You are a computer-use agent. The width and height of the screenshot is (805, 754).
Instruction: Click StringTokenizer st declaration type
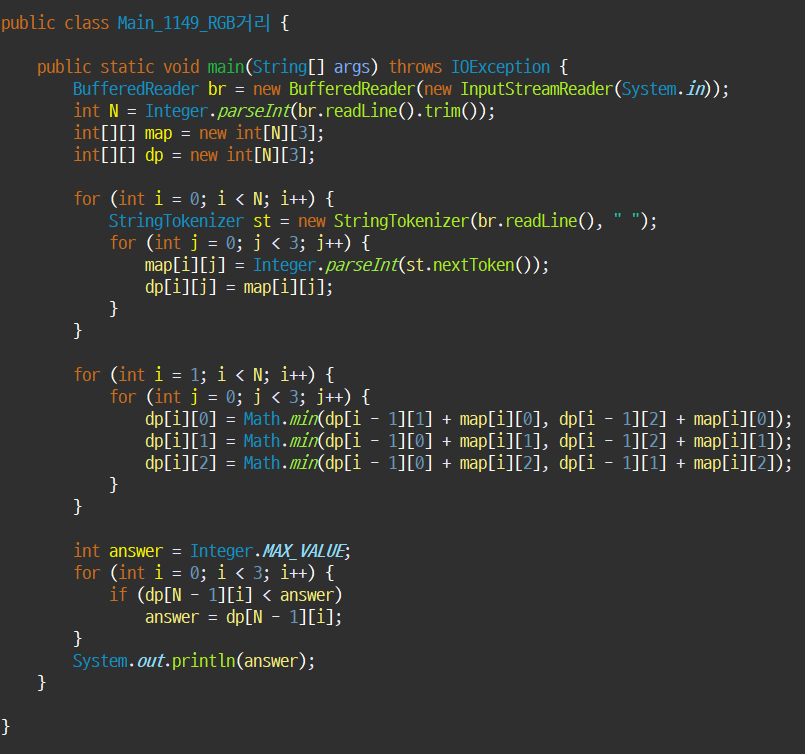pos(176,221)
